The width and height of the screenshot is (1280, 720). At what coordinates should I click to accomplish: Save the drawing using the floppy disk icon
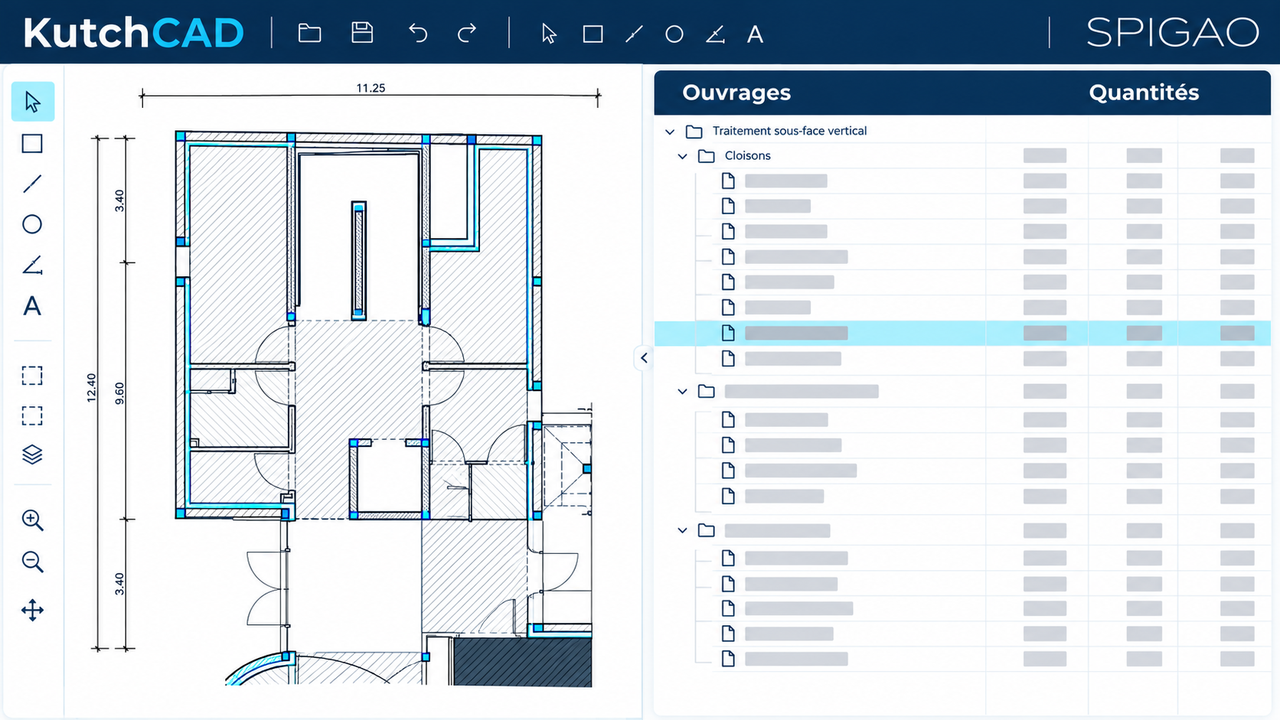pos(362,33)
